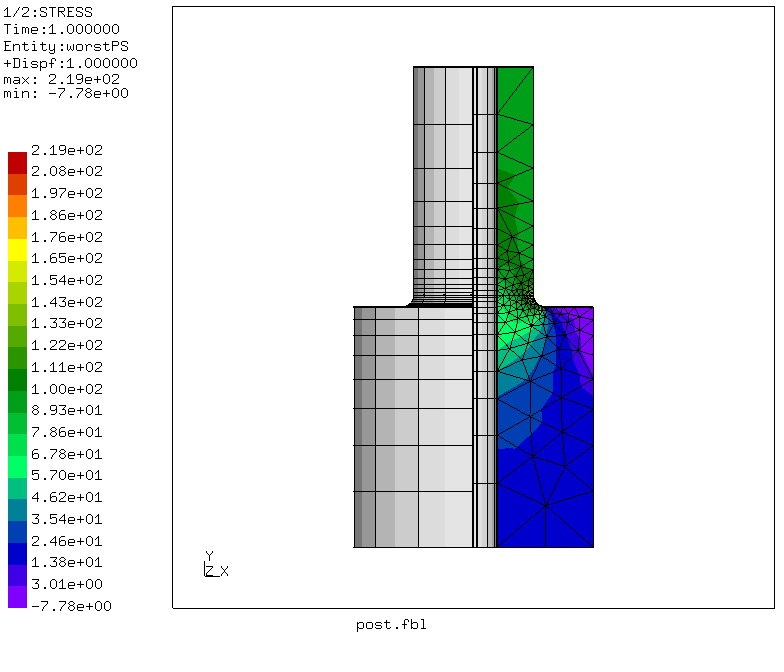Viewport: 784px width, 672px height.
Task: Click the 'max: 2.19e+02' value
Action: [x=62, y=79]
